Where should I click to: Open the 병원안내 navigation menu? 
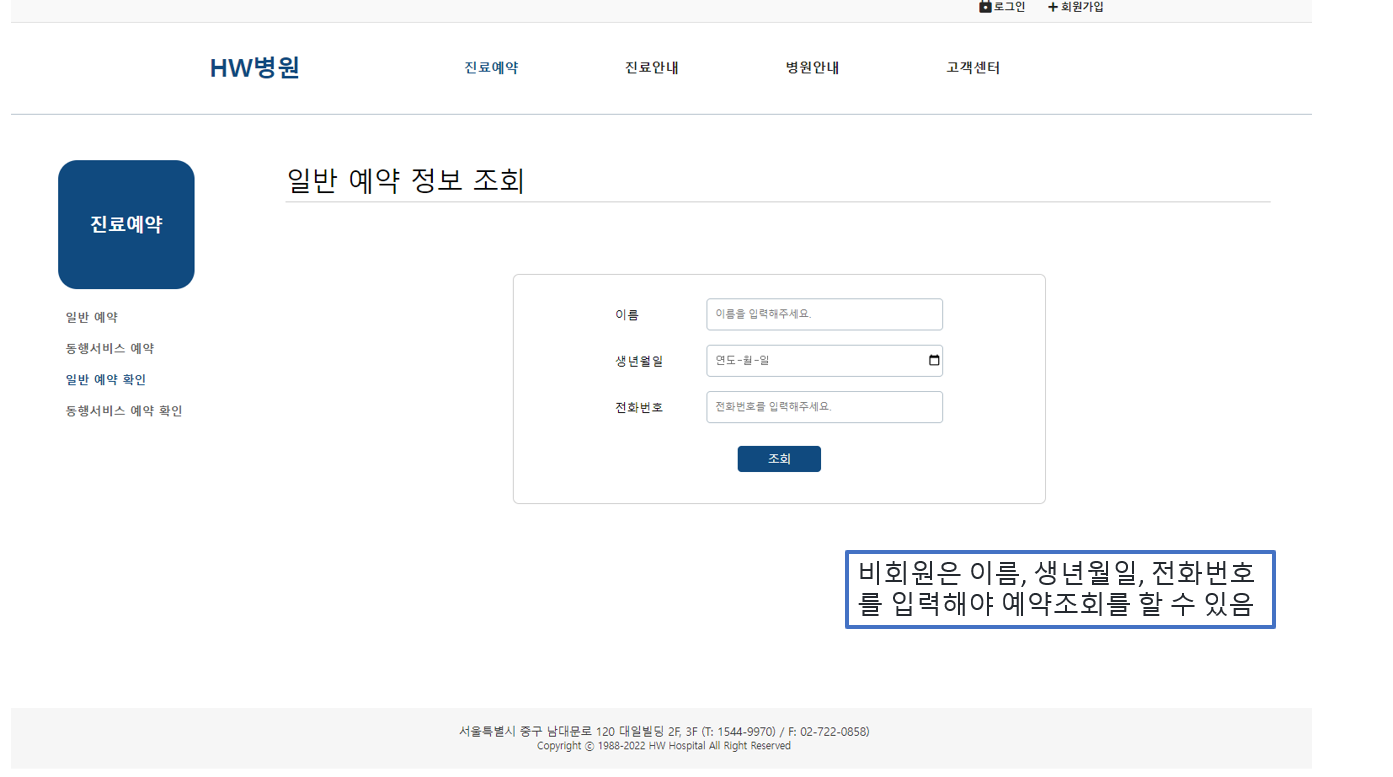812,67
